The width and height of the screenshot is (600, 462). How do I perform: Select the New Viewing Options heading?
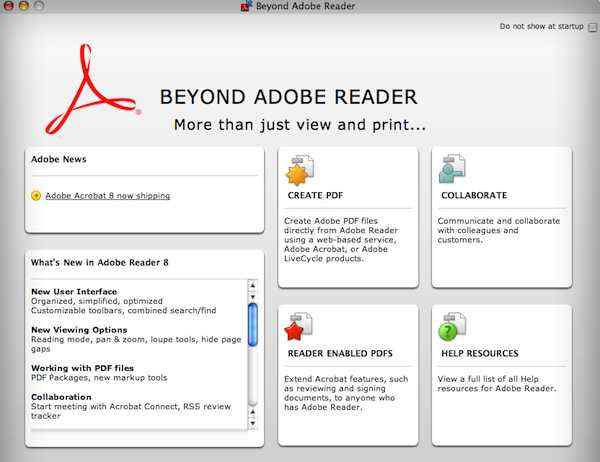click(x=79, y=330)
